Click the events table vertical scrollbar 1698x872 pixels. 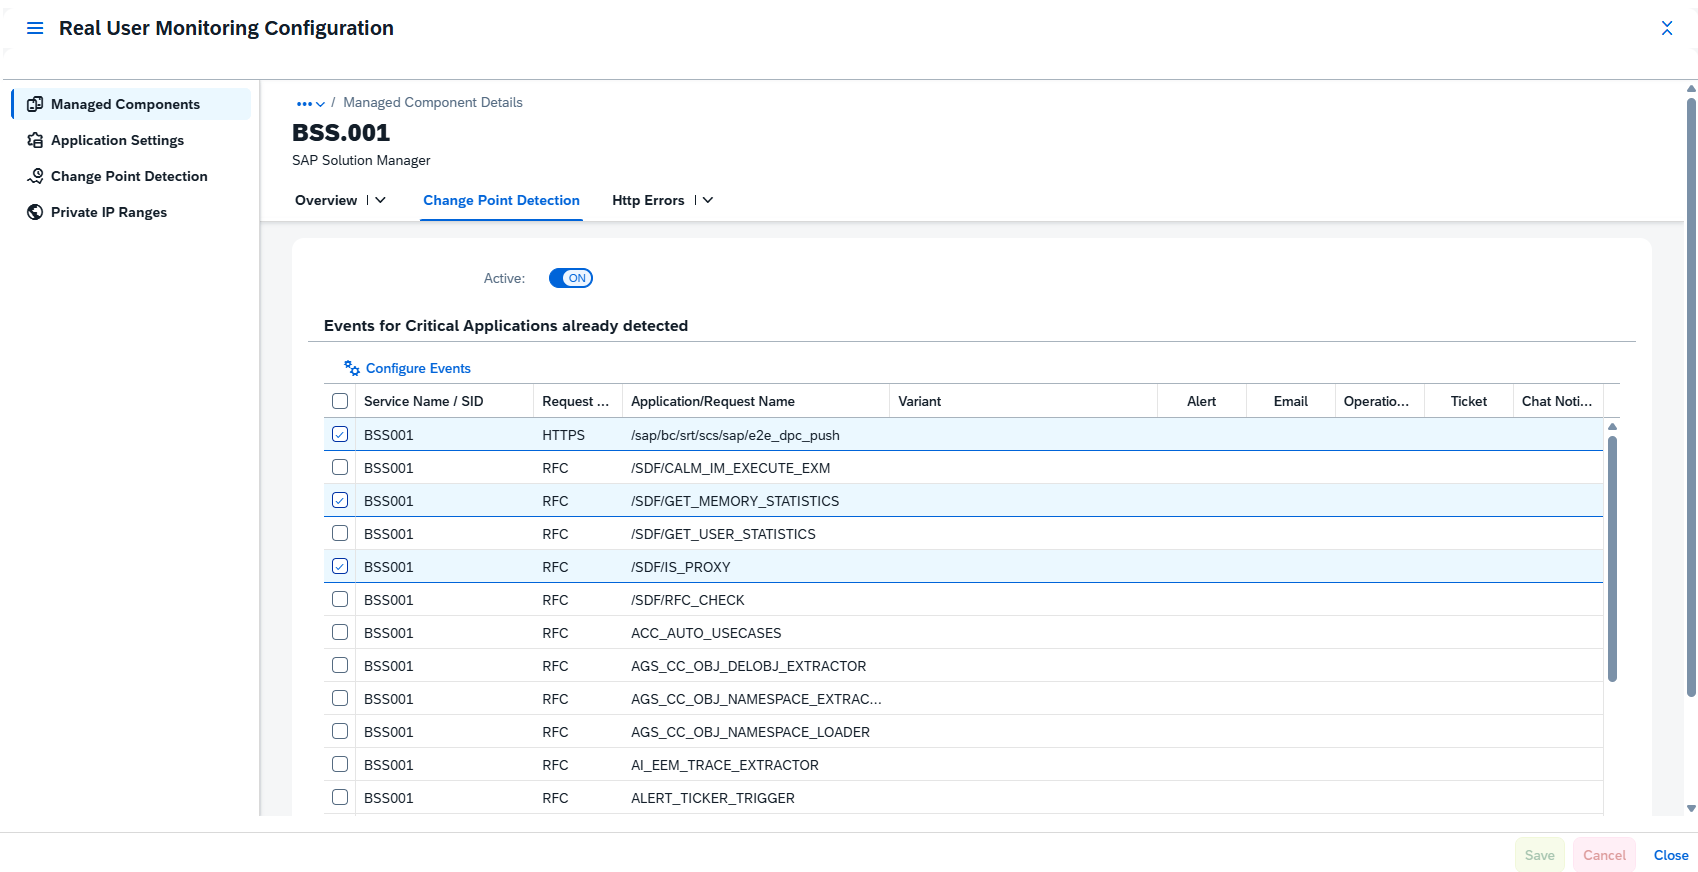pos(1612,558)
